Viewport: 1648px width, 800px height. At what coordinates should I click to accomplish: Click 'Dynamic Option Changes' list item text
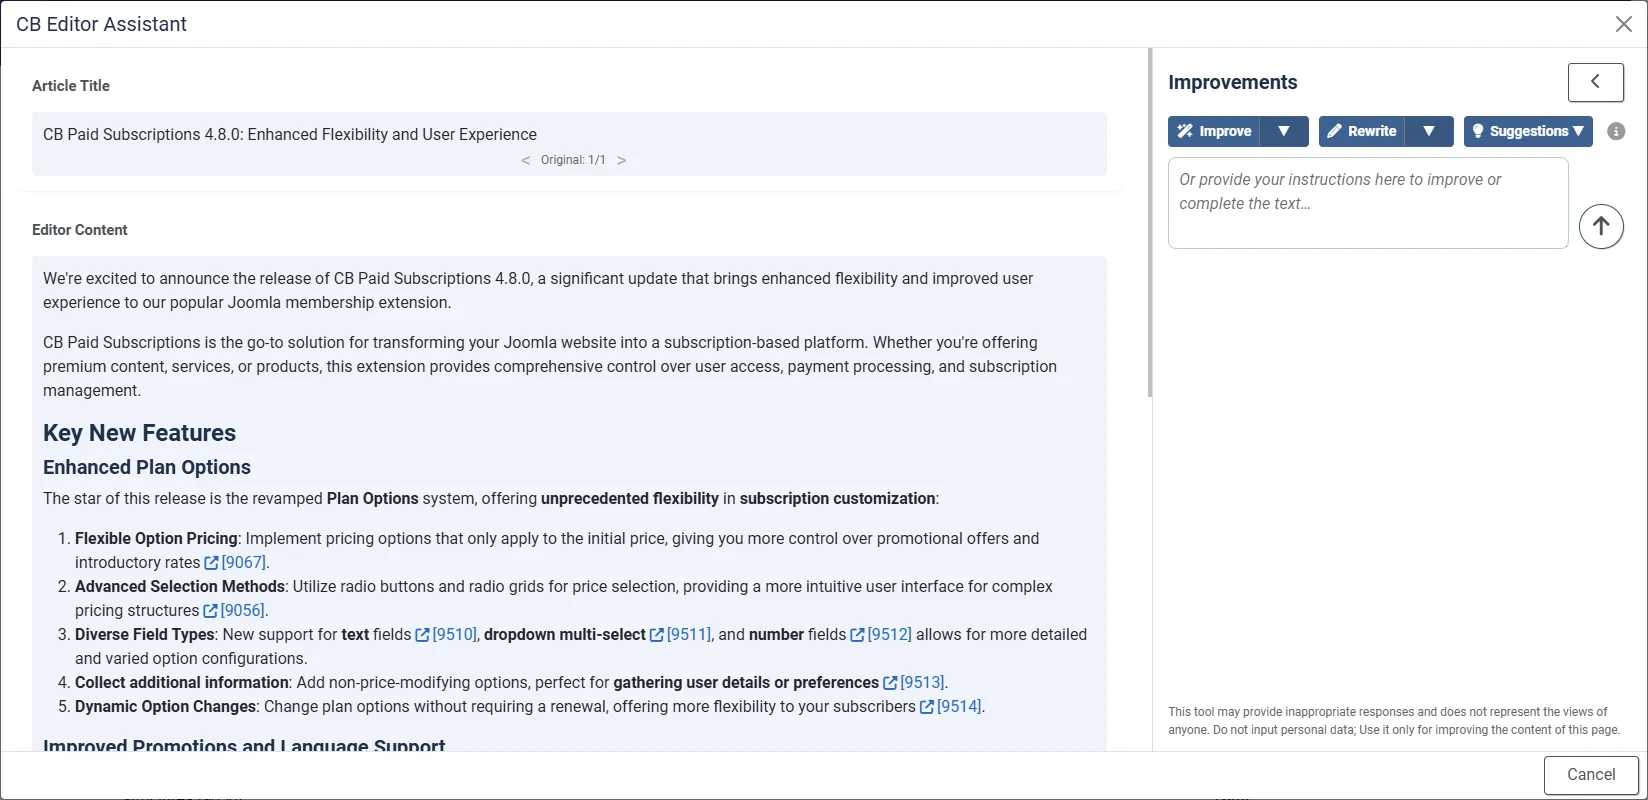[166, 707]
